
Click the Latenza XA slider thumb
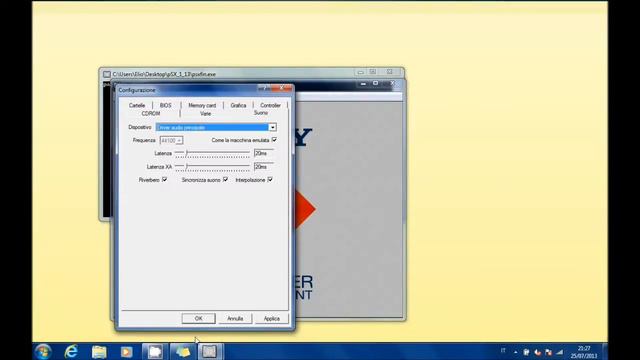click(x=187, y=166)
